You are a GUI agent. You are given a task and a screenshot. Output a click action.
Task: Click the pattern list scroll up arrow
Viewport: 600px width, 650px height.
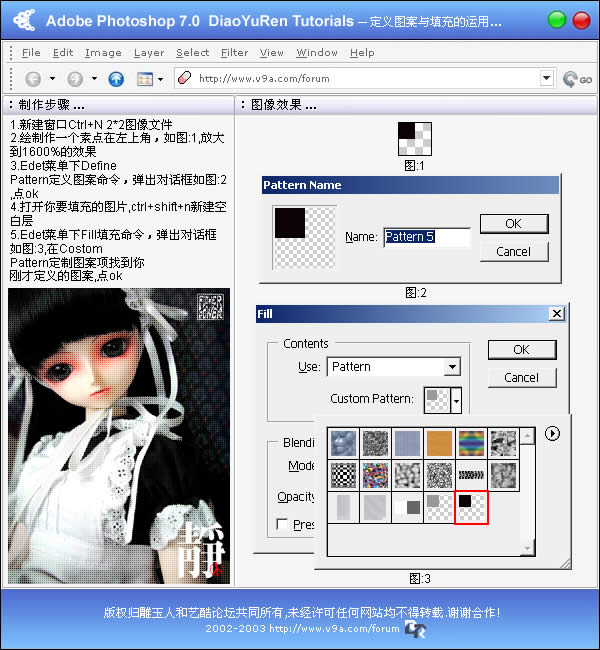527,436
